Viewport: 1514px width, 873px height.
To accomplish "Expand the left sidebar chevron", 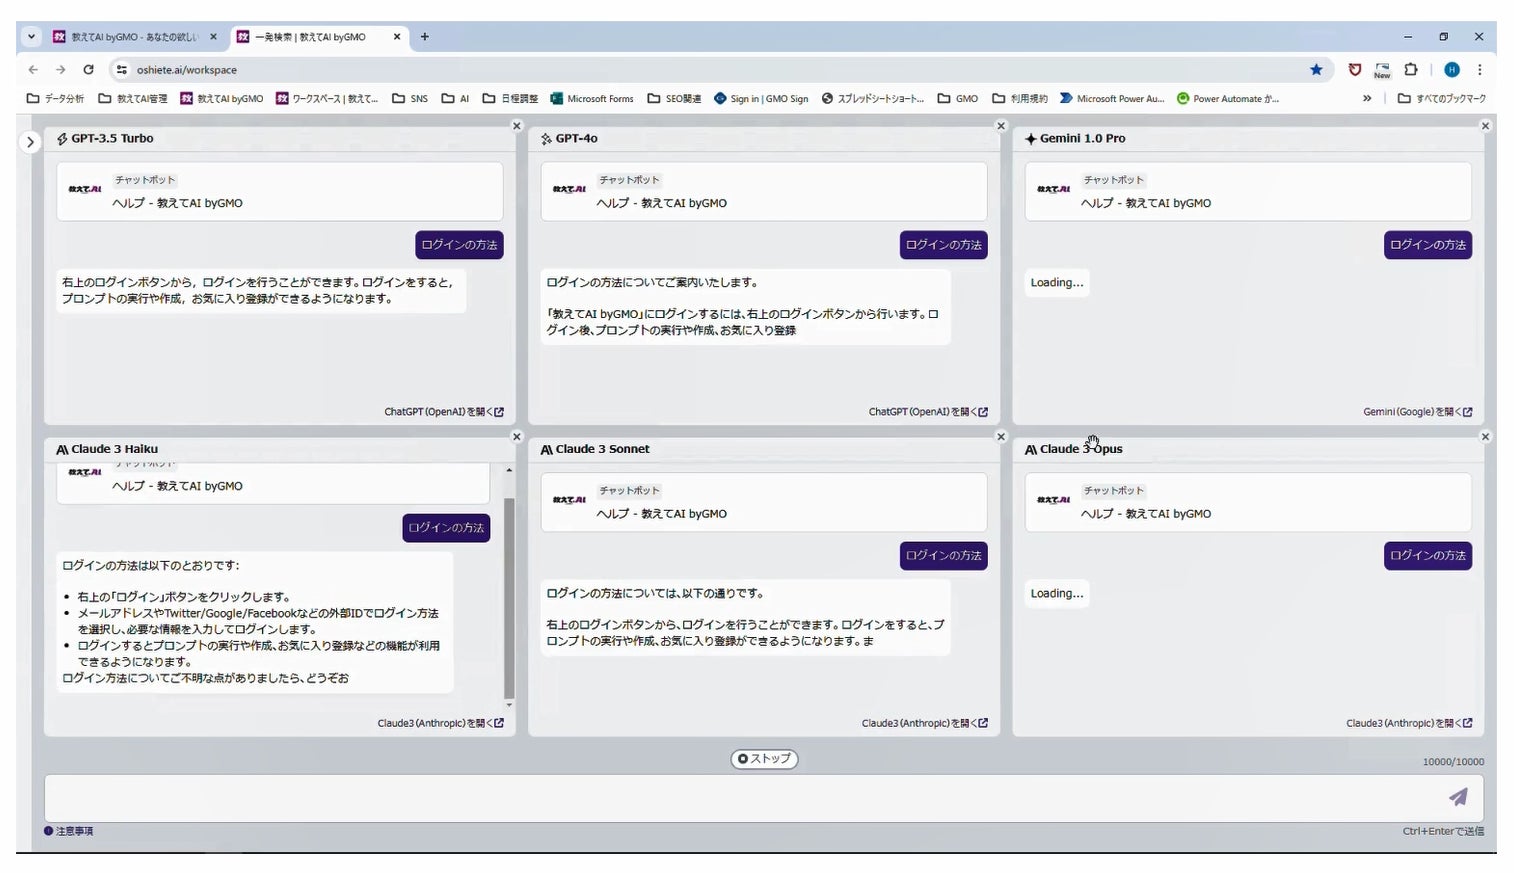I will (30, 142).
